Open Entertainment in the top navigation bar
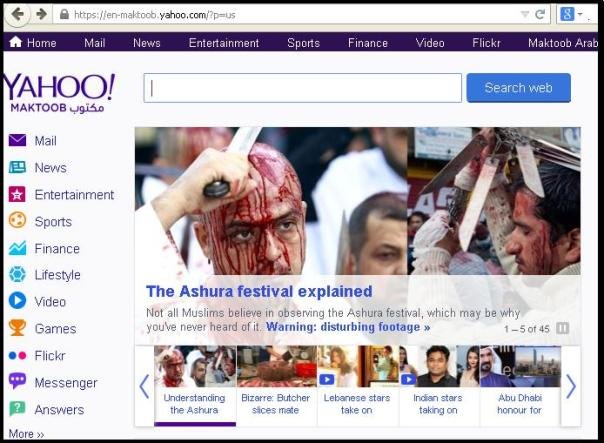This screenshot has width=604, height=443. click(x=224, y=43)
